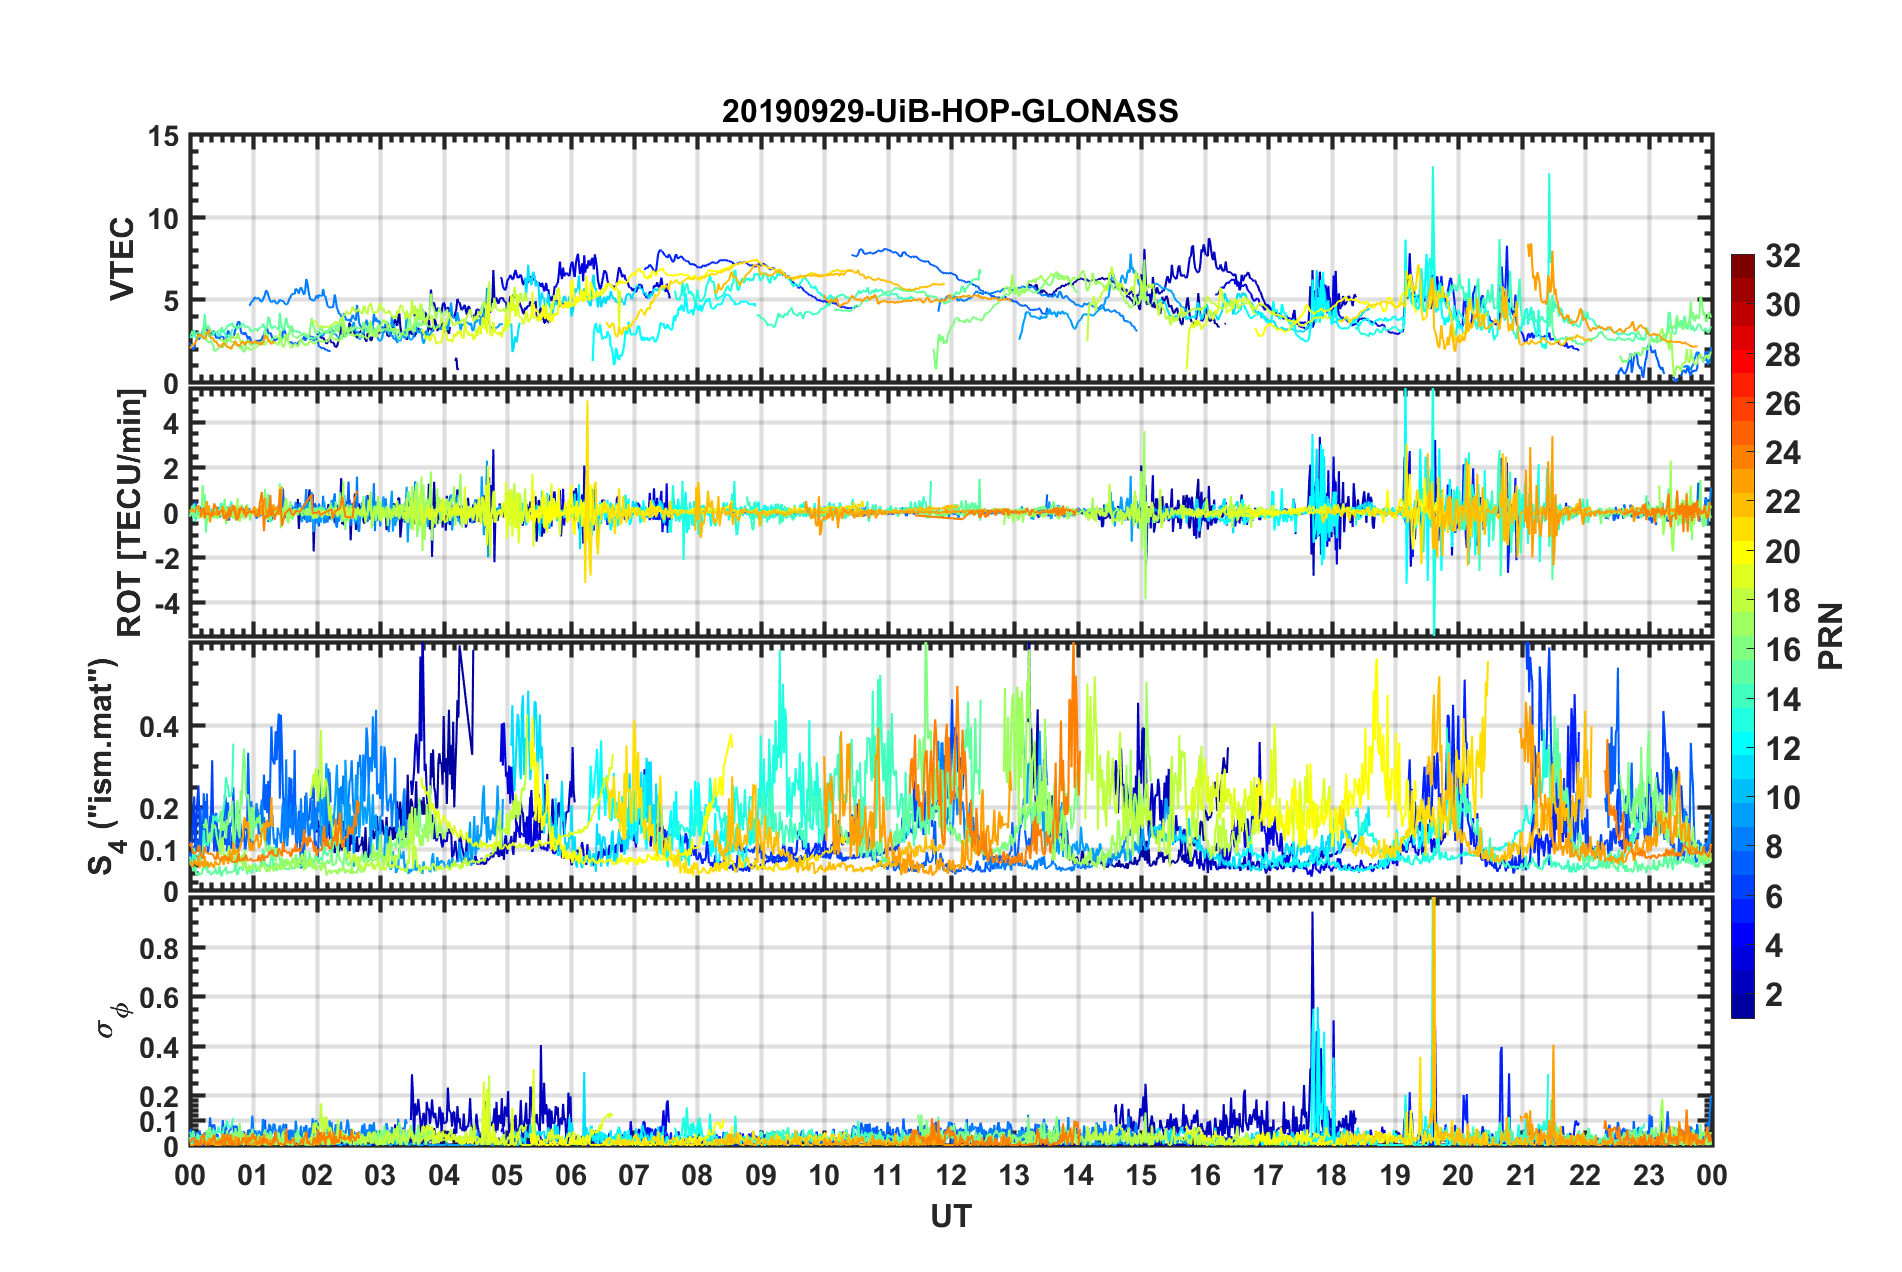Select hour 05 on the UT axis
Screen dimensions: 1902x1272
coord(507,1175)
